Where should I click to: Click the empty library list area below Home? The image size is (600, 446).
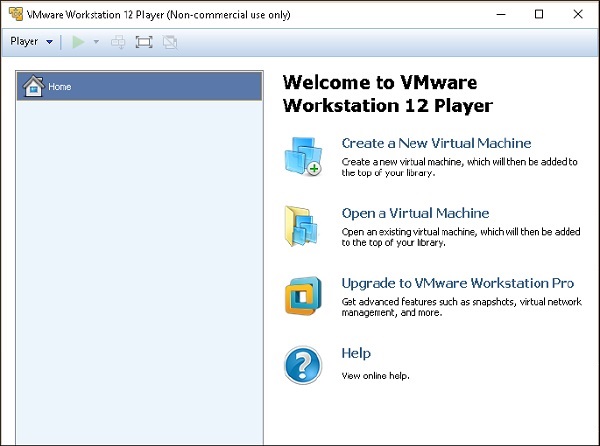click(140, 270)
